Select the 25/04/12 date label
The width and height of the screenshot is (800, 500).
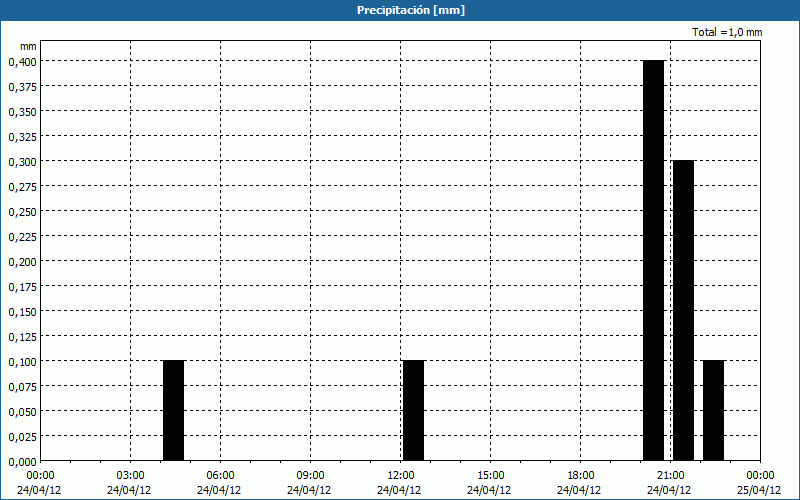pyautogui.click(x=760, y=490)
